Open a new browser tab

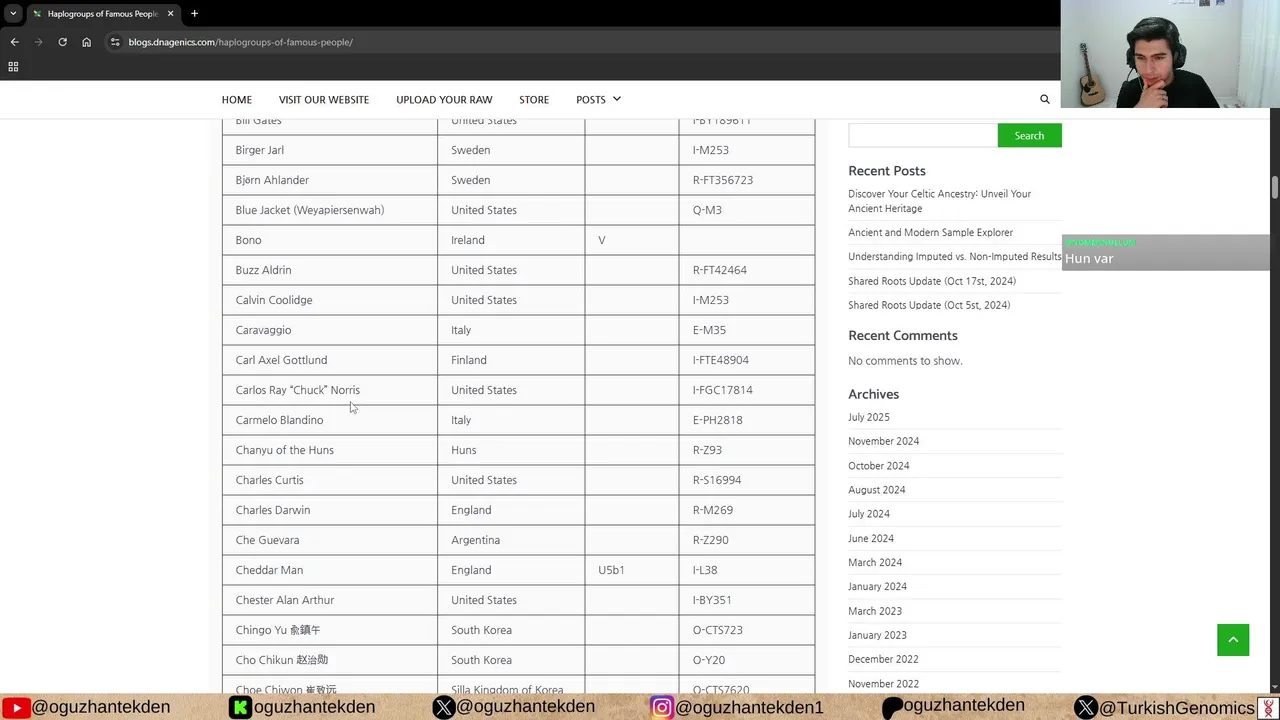[x=194, y=14]
